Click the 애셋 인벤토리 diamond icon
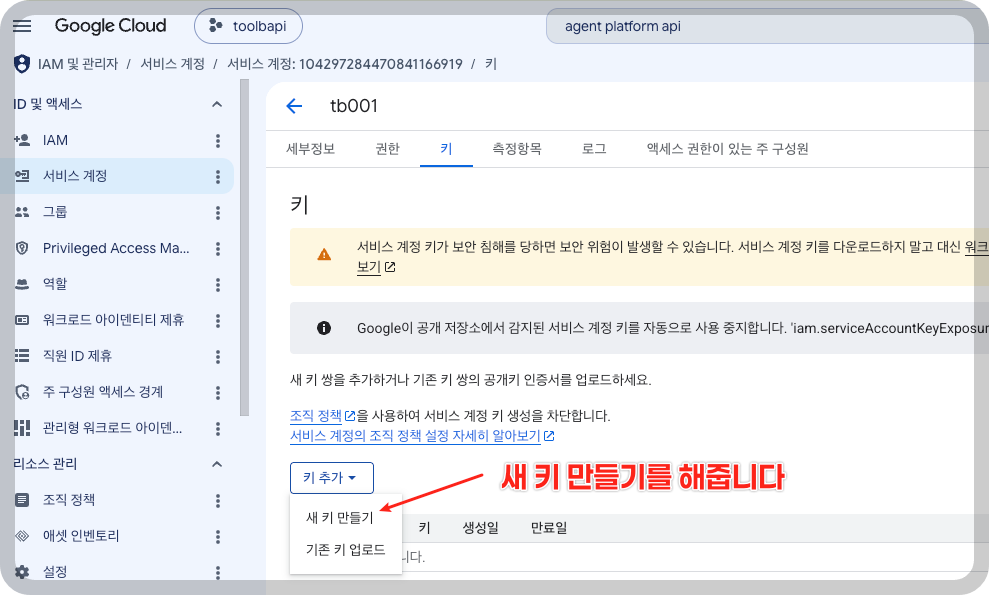The width and height of the screenshot is (989, 595). click(22, 536)
